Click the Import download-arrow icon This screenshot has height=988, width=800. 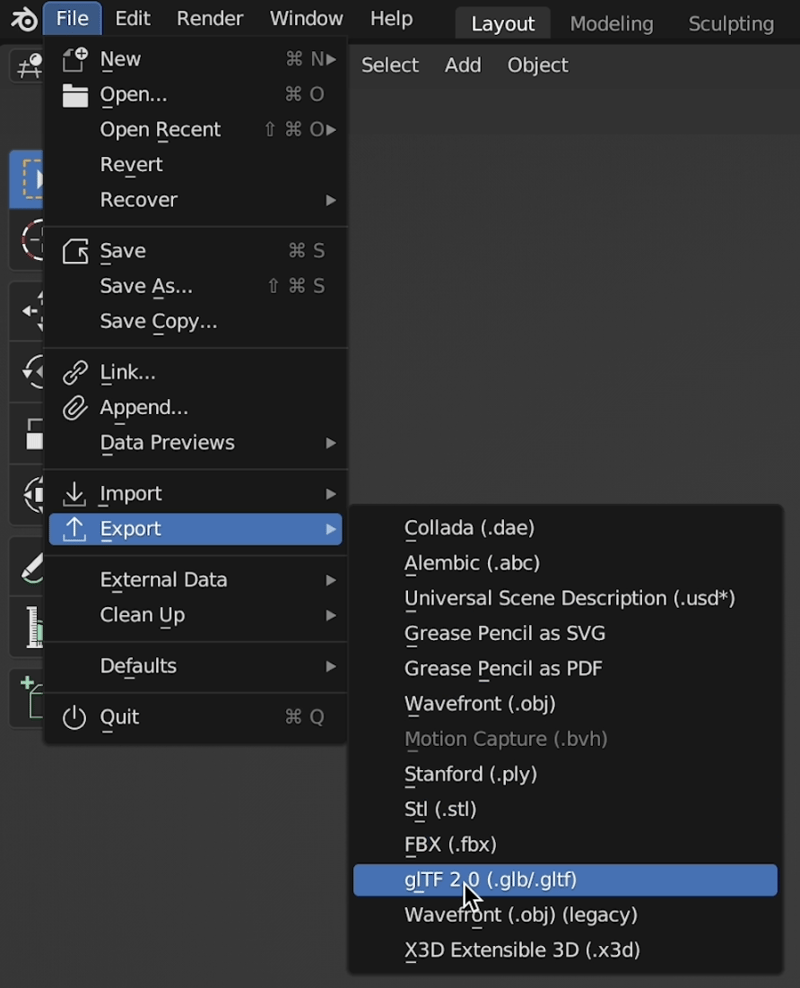(x=74, y=493)
